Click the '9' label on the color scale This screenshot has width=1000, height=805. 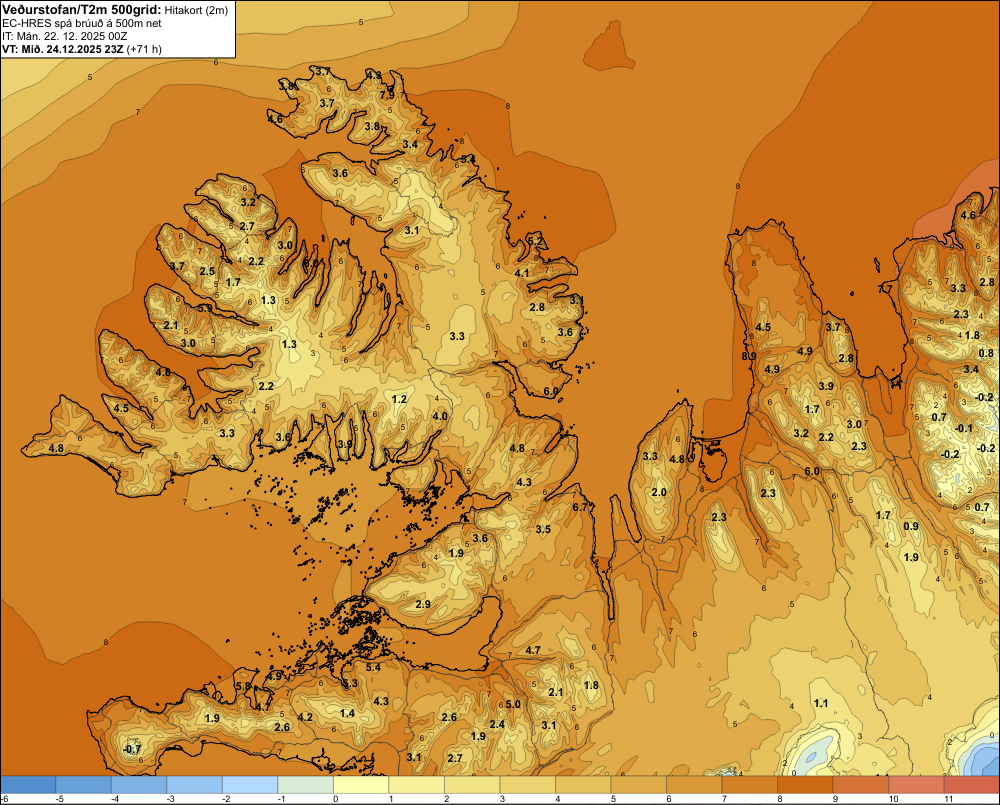tap(835, 799)
